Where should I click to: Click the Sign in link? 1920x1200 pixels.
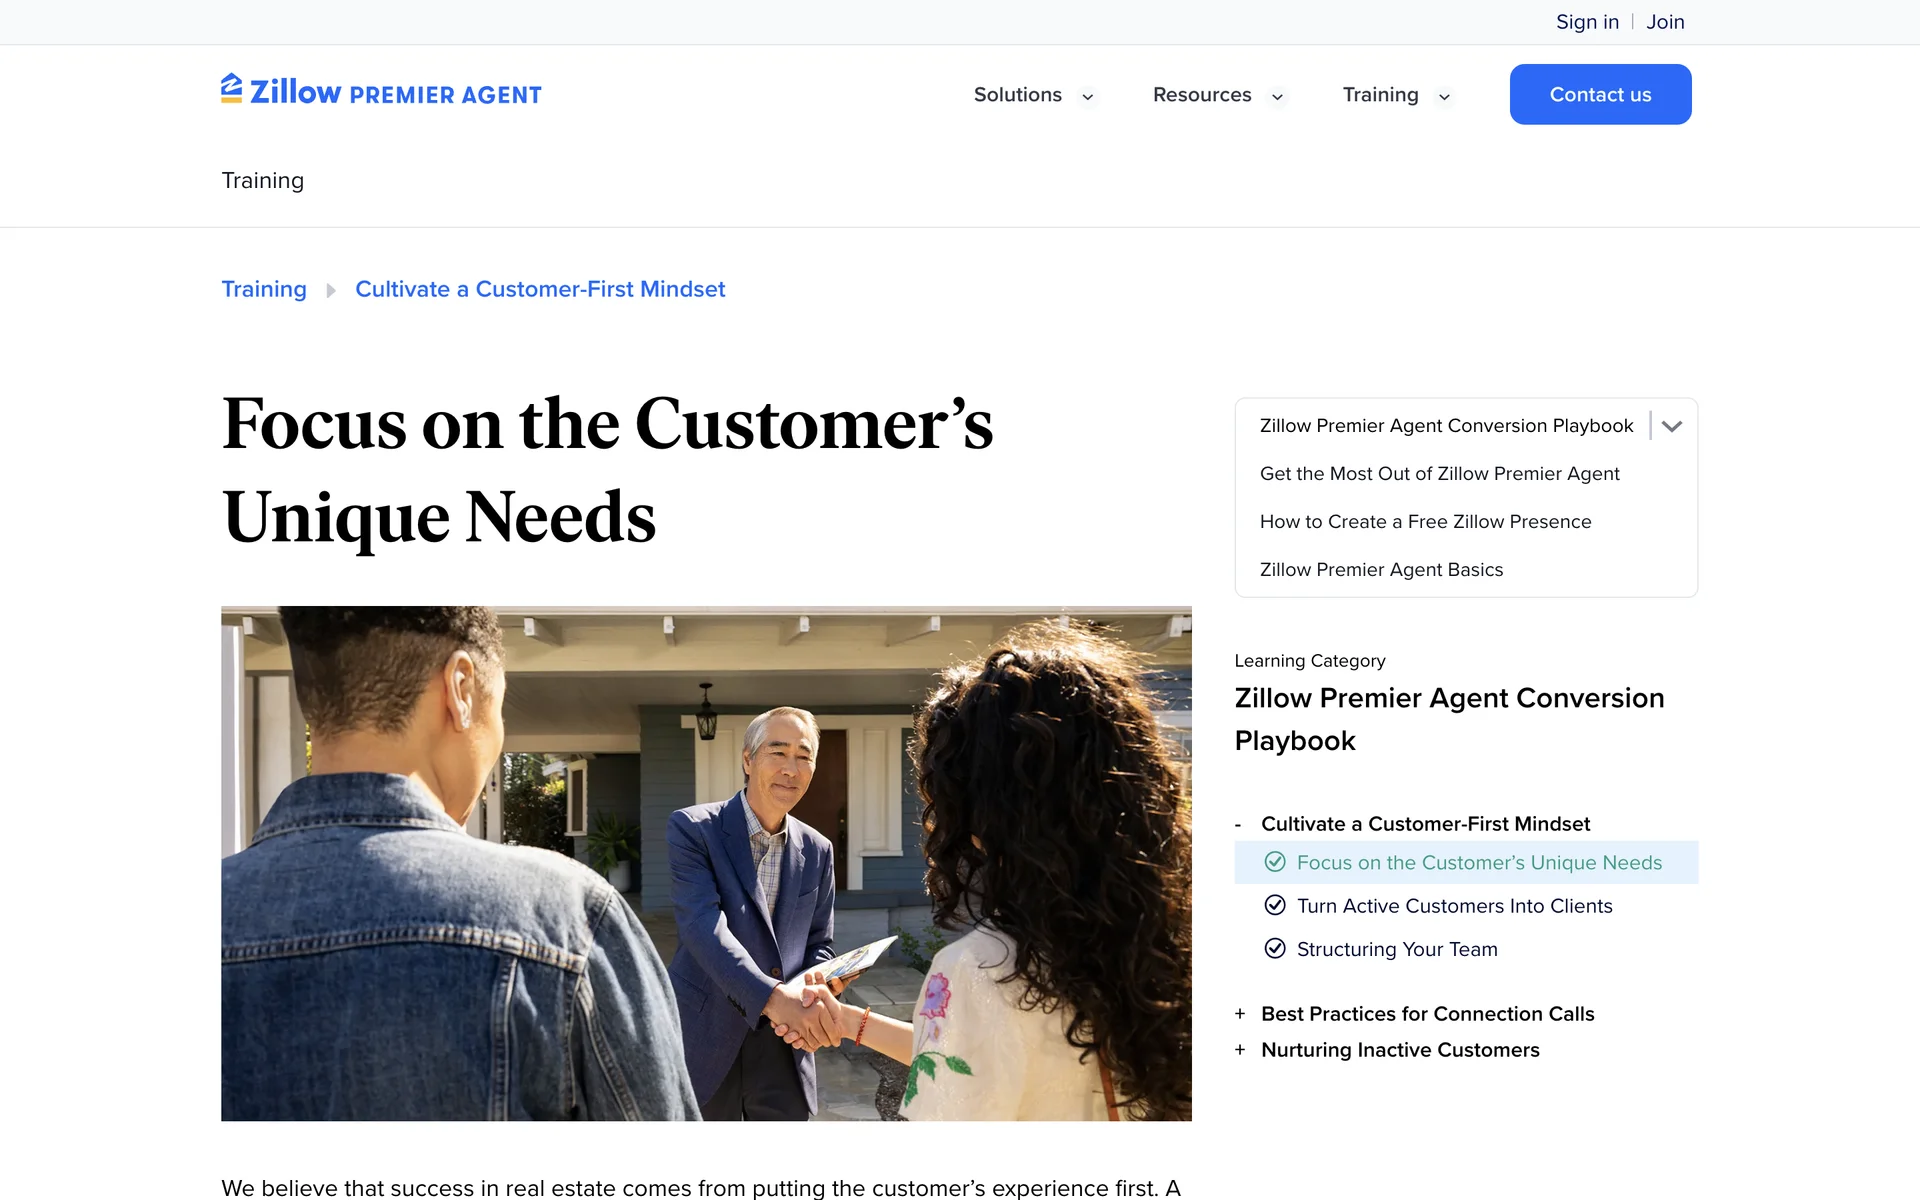coord(1587,22)
